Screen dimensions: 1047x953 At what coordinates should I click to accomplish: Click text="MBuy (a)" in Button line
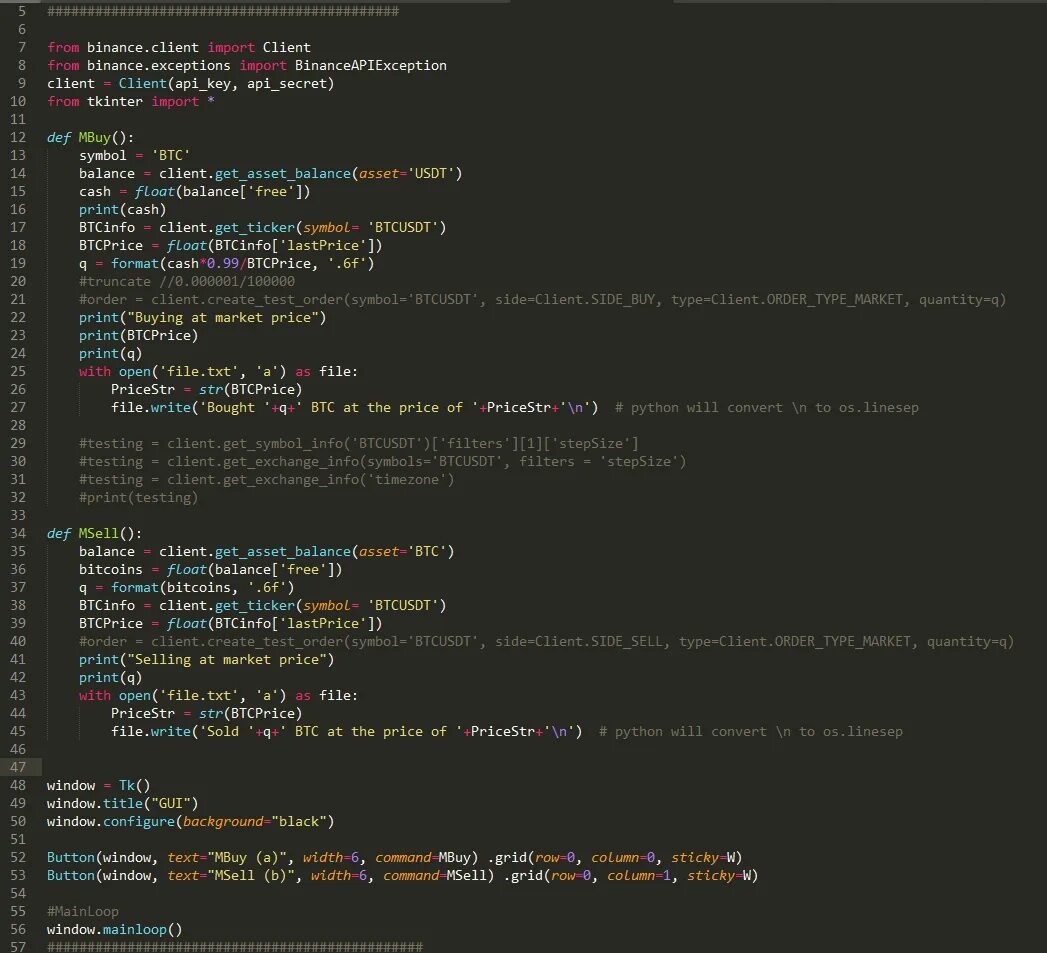(226, 858)
